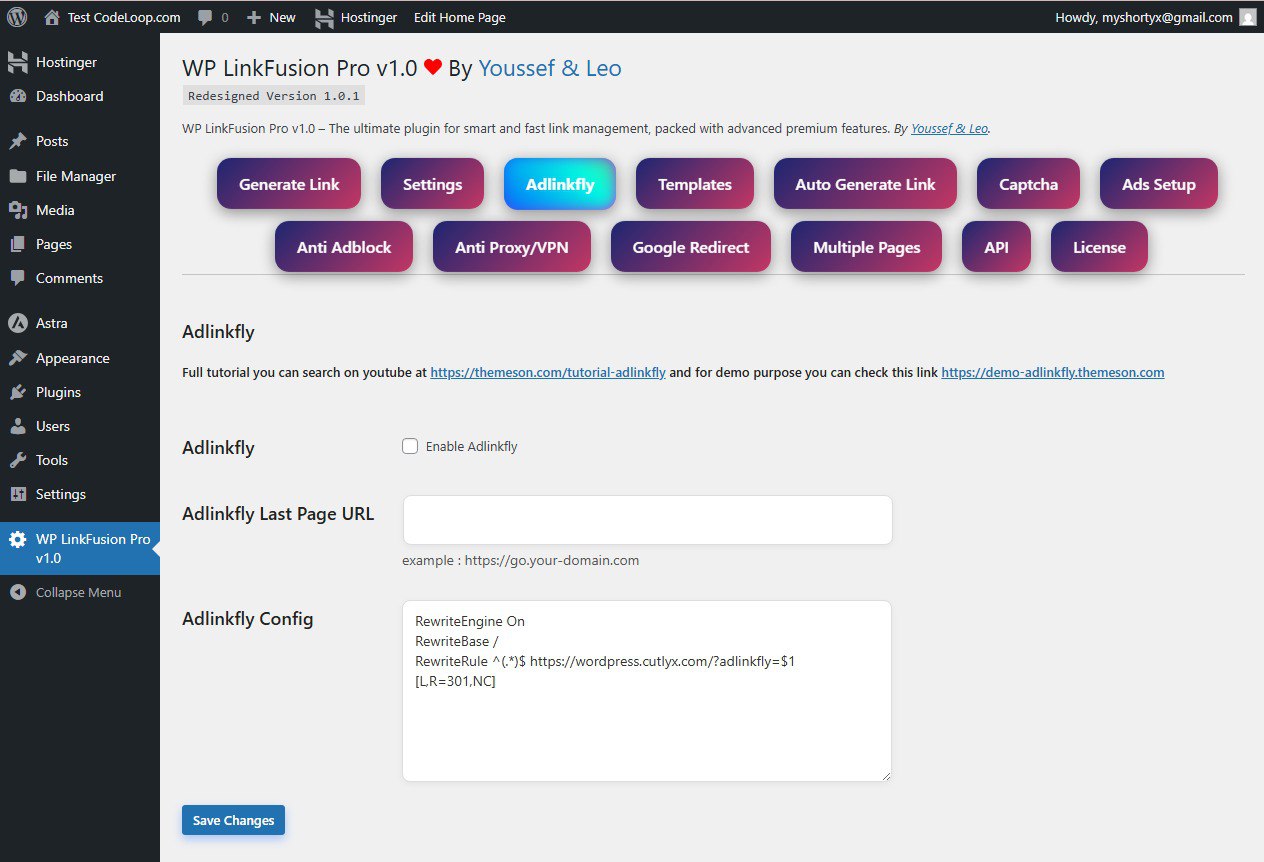Viewport: 1264px width, 862px height.
Task: Enable the Adlinkfly checkbox
Action: pyautogui.click(x=410, y=446)
